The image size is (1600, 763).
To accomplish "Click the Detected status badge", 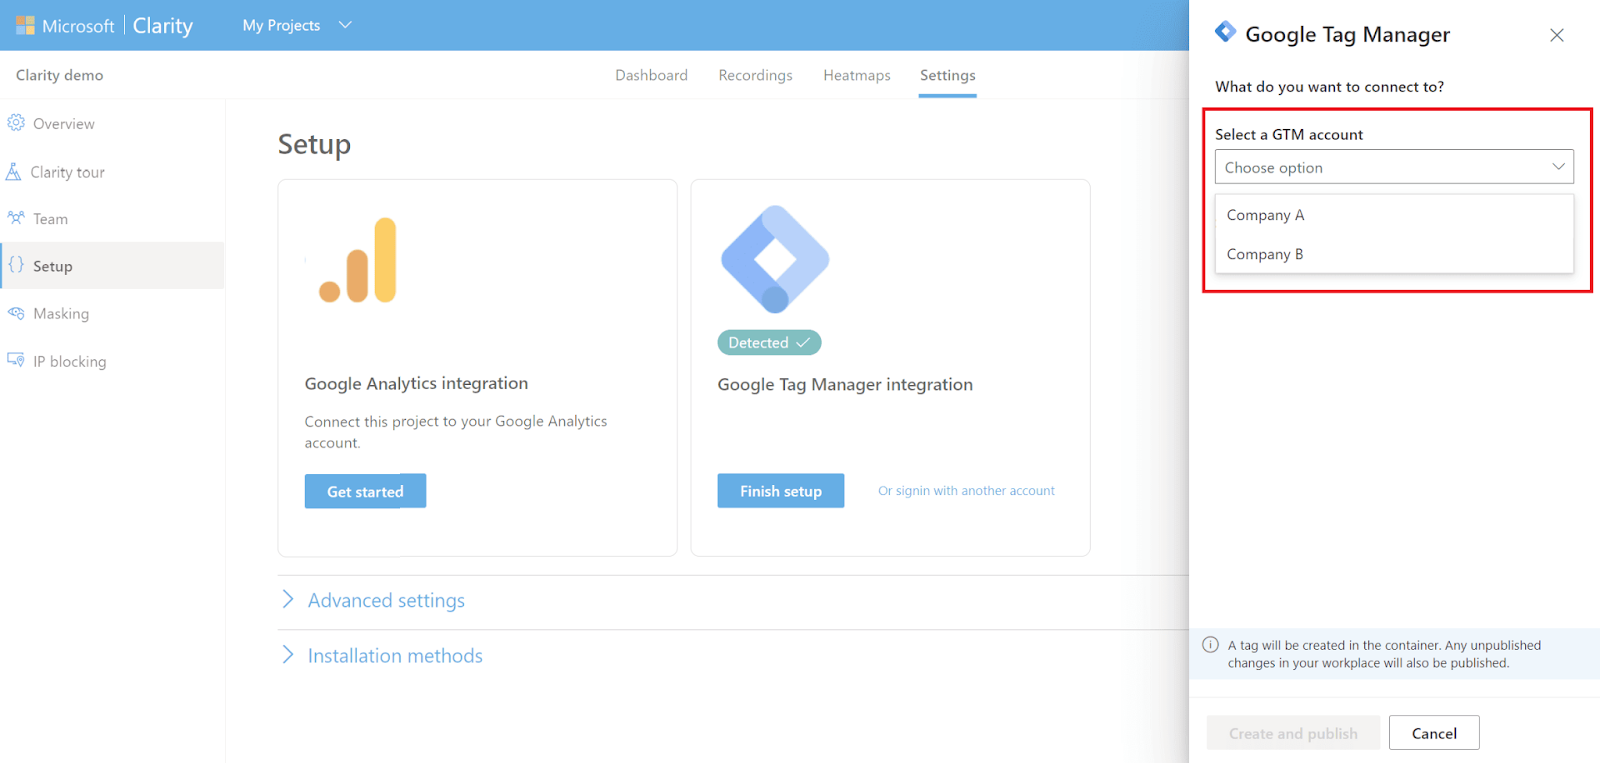I will (x=769, y=343).
